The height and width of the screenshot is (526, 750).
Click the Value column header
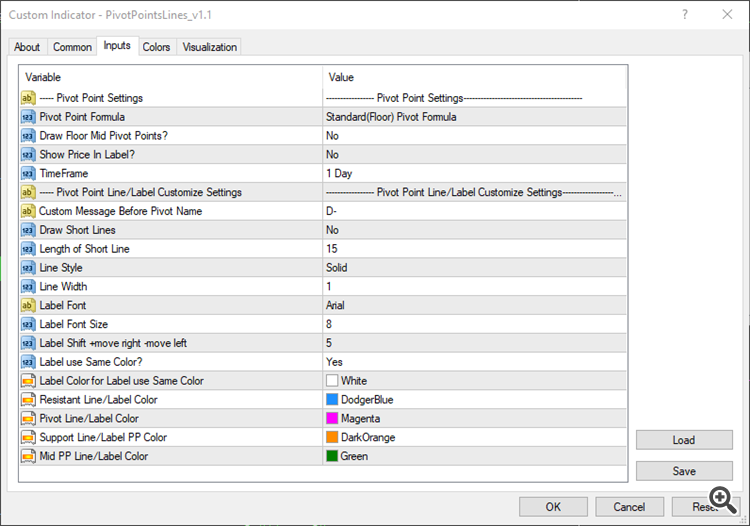474,77
